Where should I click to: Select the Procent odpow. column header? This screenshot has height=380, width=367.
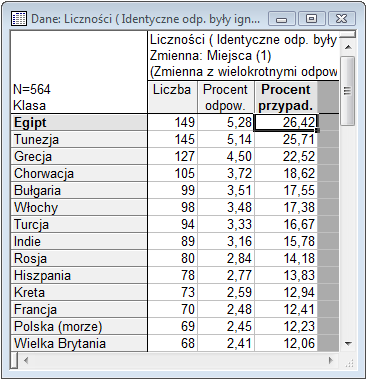(226, 97)
